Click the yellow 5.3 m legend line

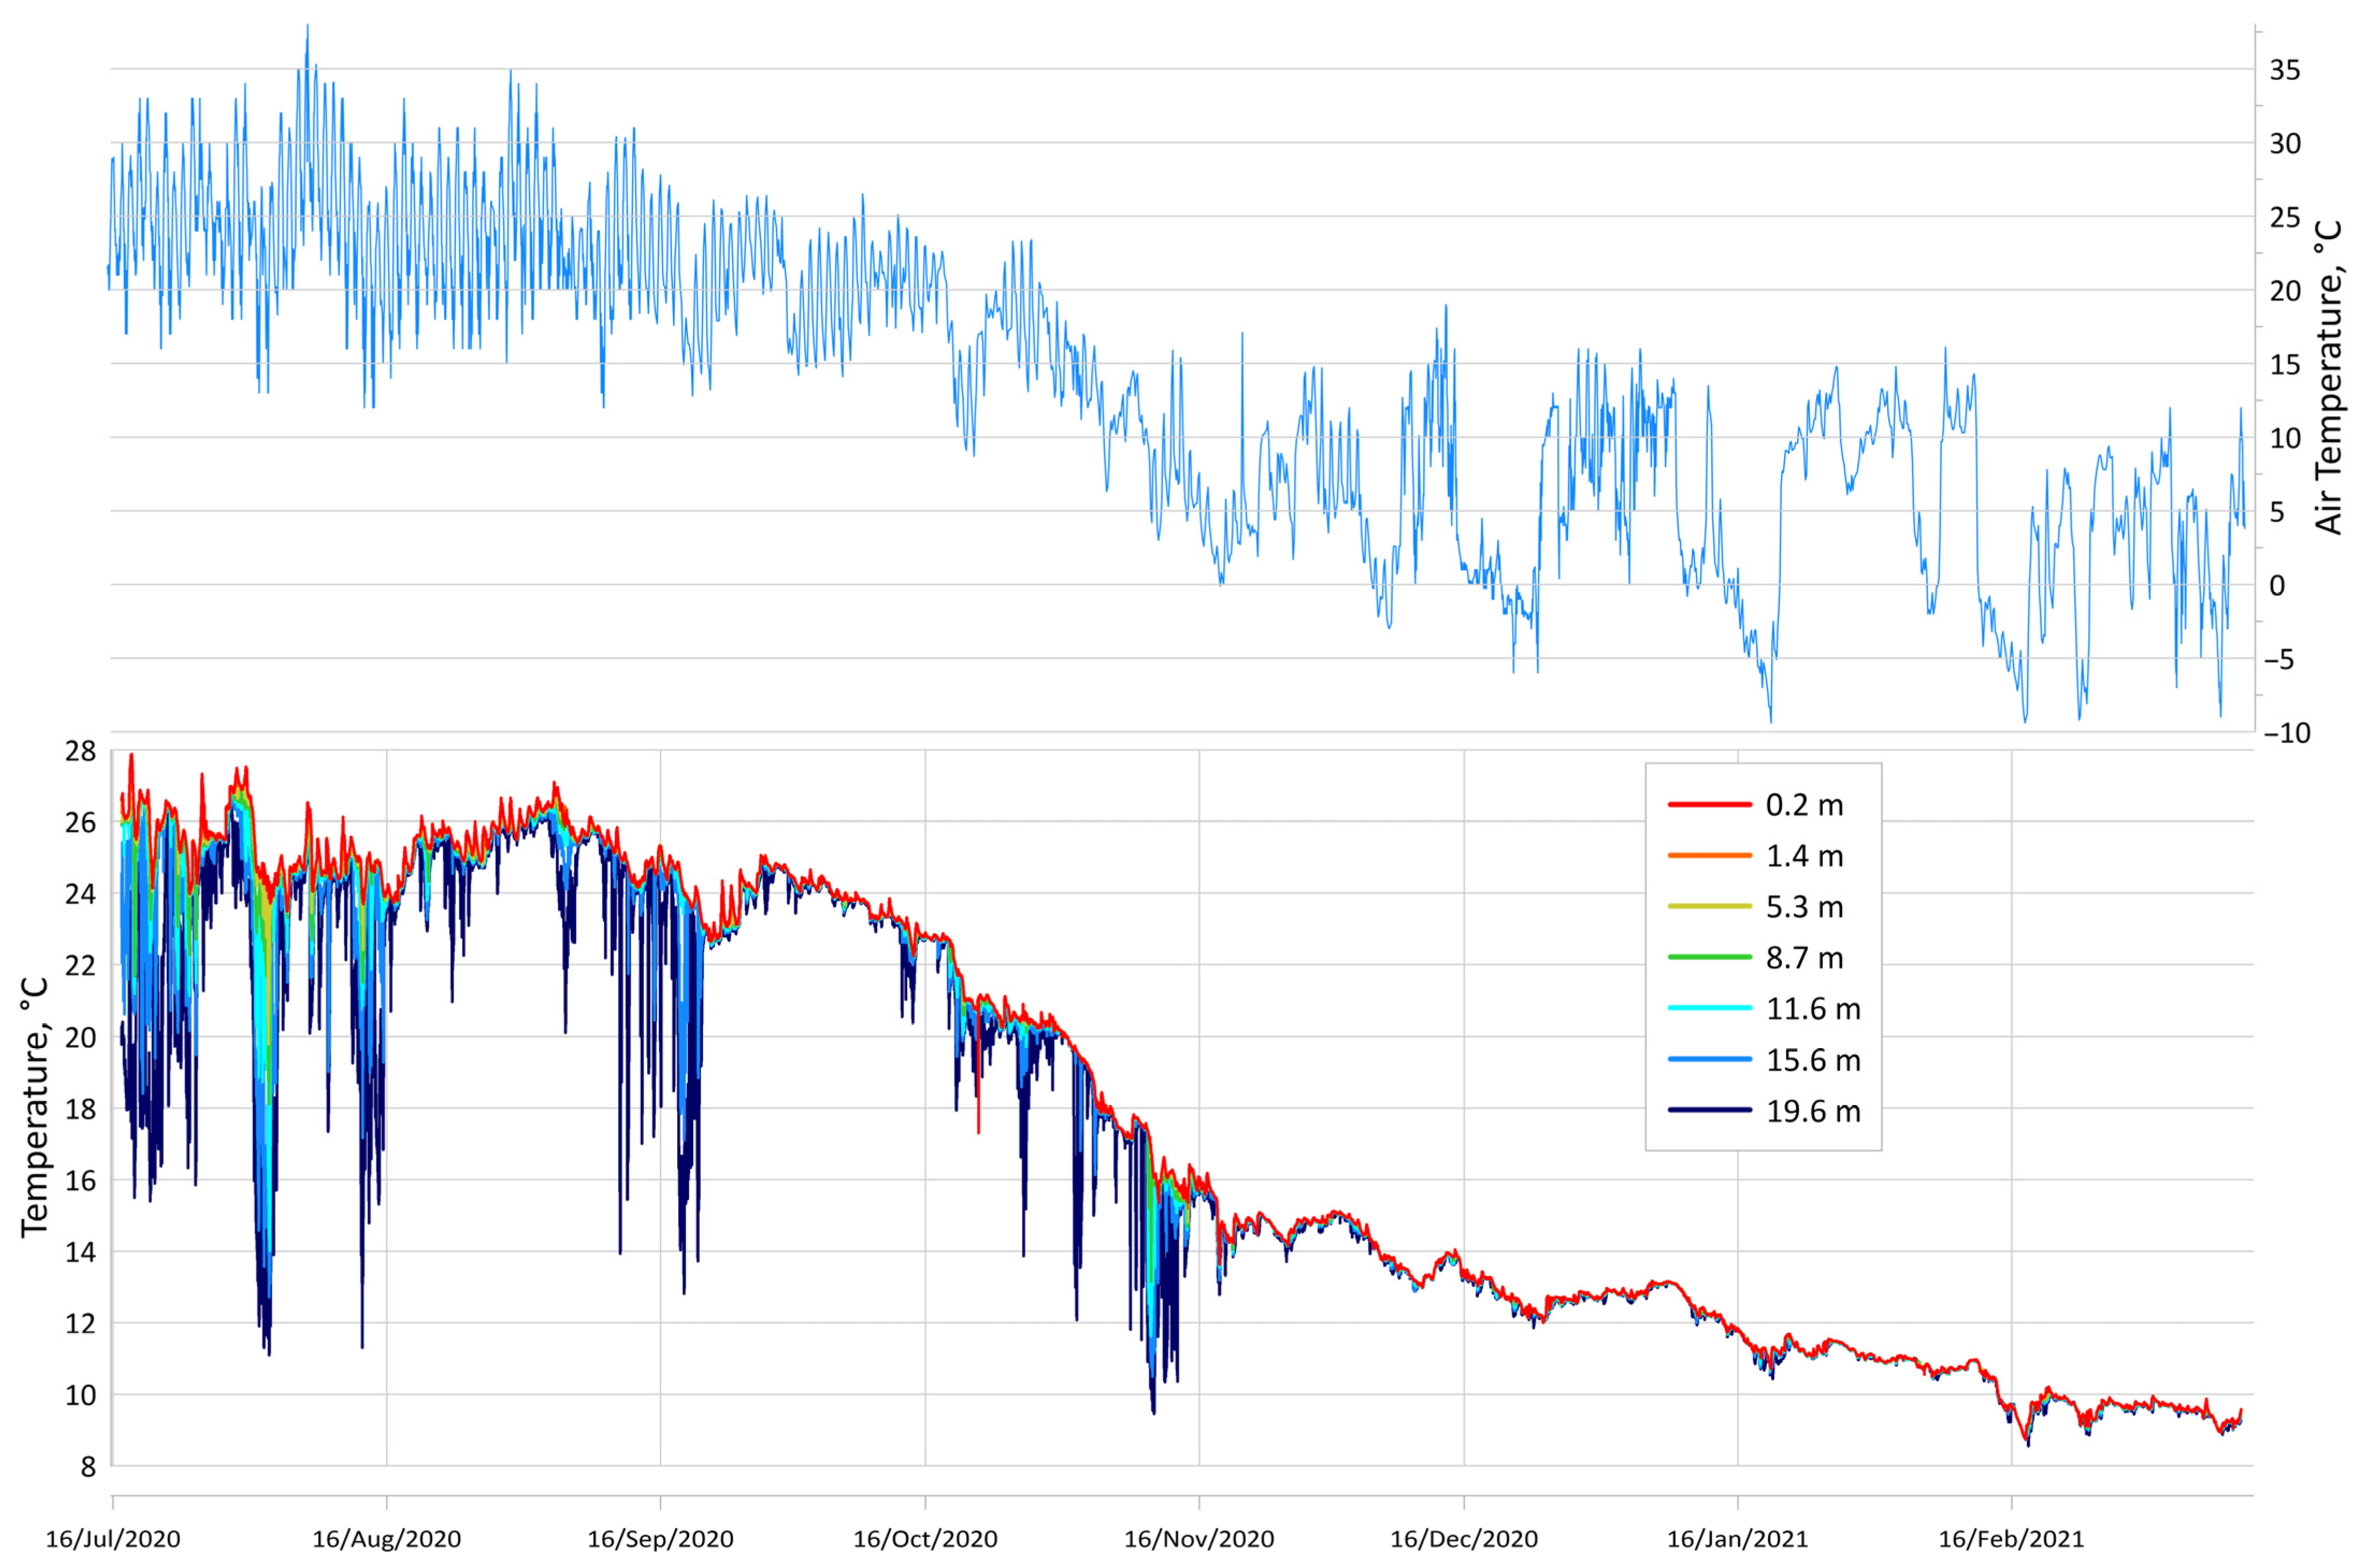(1709, 906)
